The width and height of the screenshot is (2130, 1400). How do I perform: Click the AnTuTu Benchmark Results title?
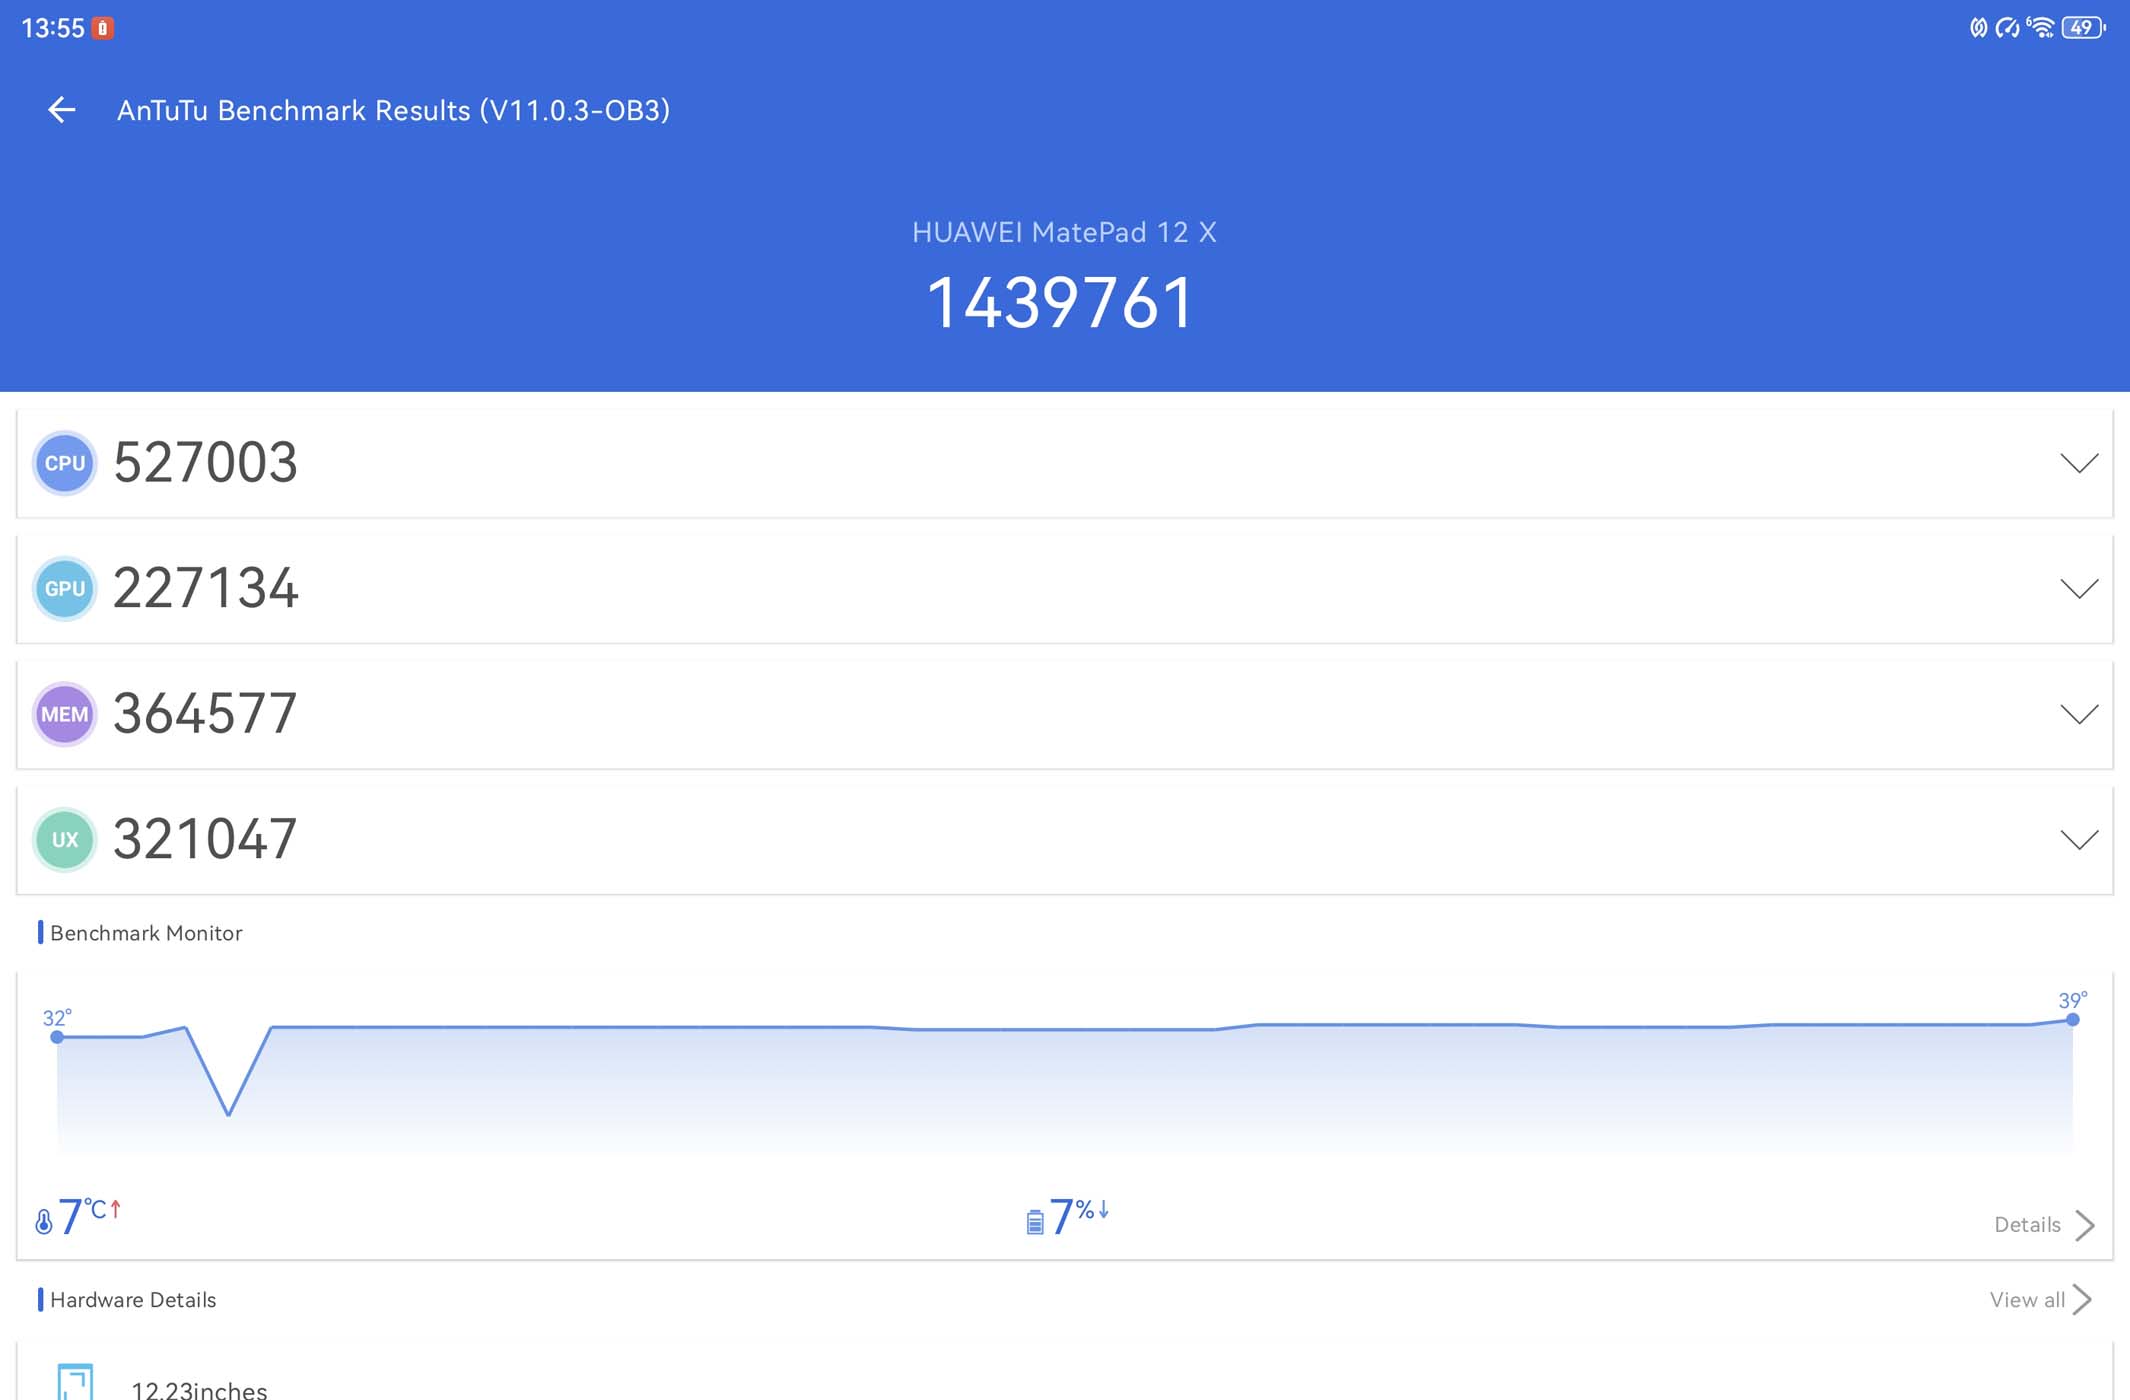pos(393,110)
